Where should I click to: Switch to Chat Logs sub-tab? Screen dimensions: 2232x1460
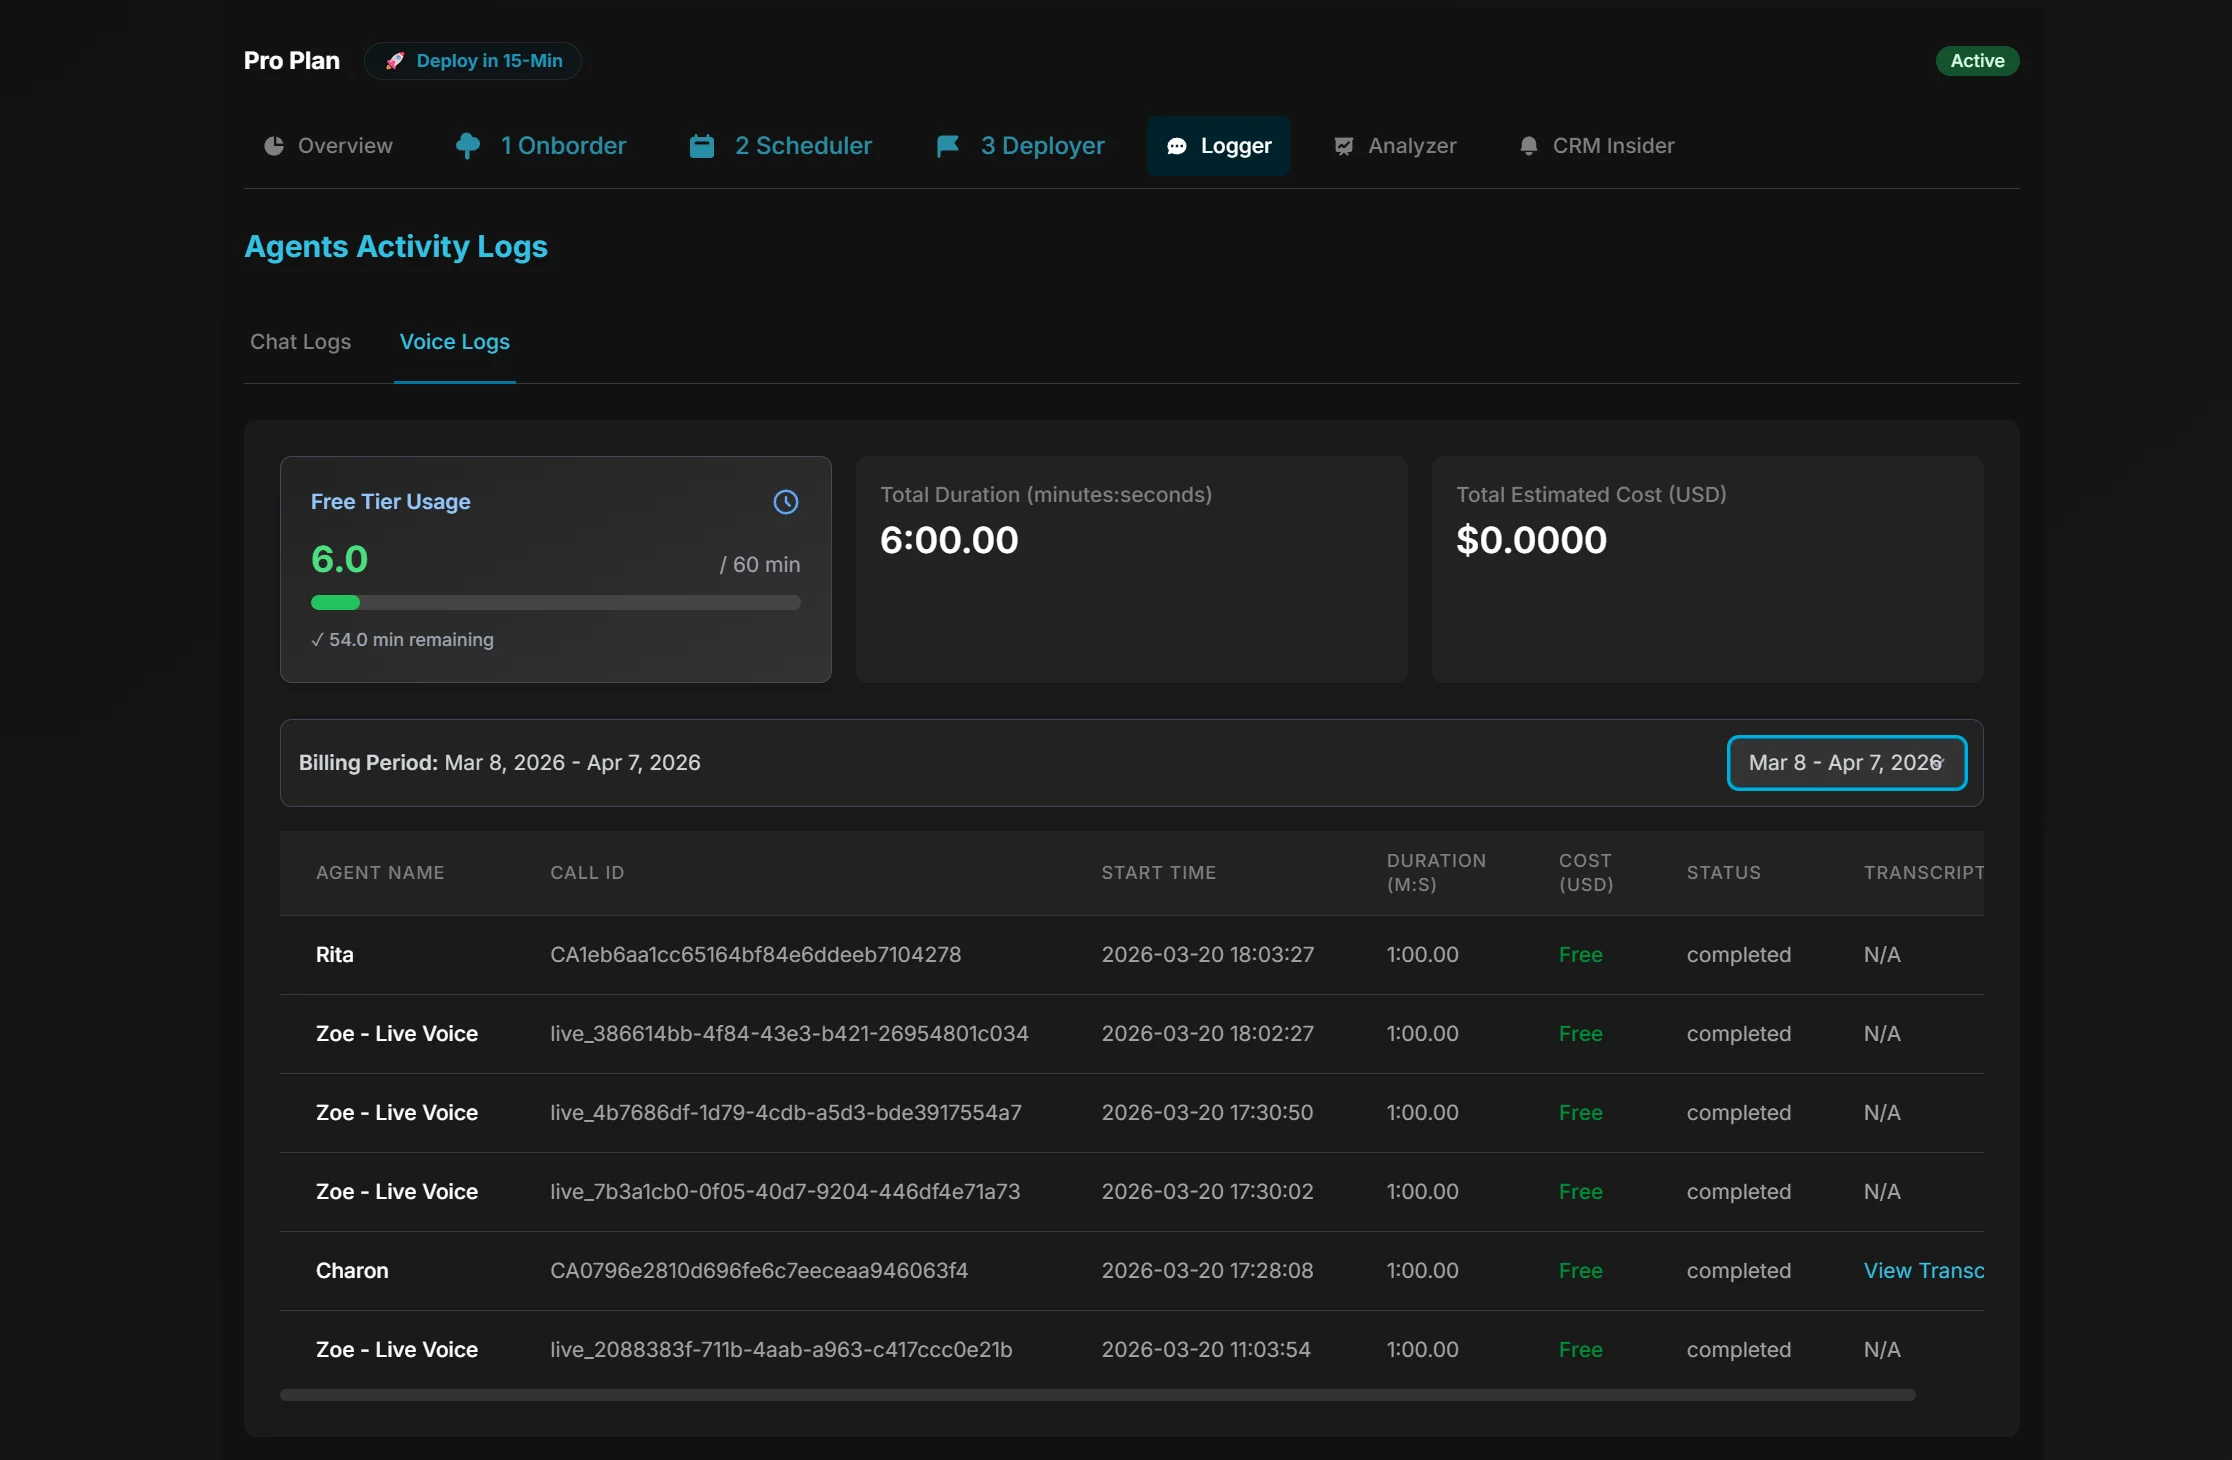[301, 342]
